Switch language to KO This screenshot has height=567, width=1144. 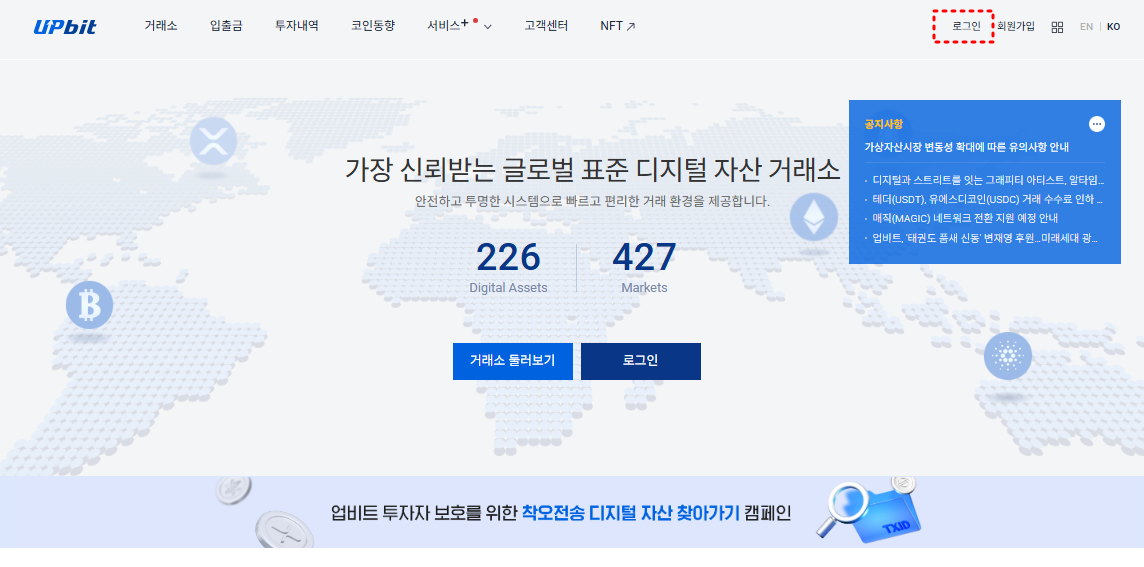(x=1113, y=26)
